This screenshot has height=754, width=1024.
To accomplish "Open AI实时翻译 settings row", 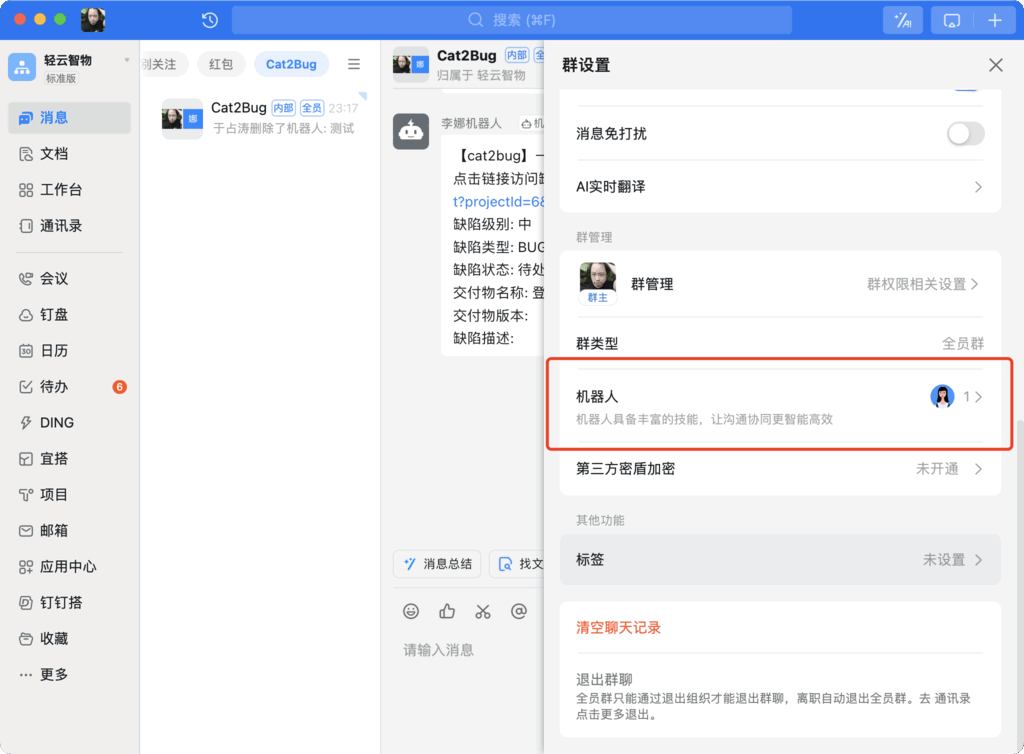I will [780, 187].
